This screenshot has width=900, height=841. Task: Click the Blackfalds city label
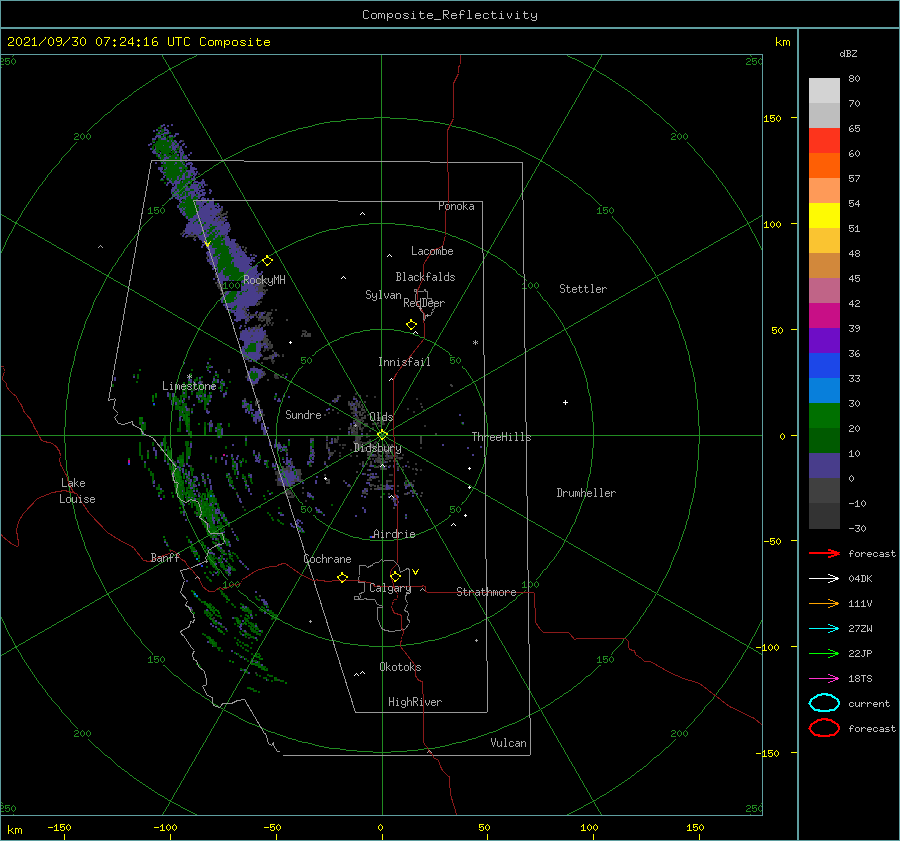click(x=425, y=277)
